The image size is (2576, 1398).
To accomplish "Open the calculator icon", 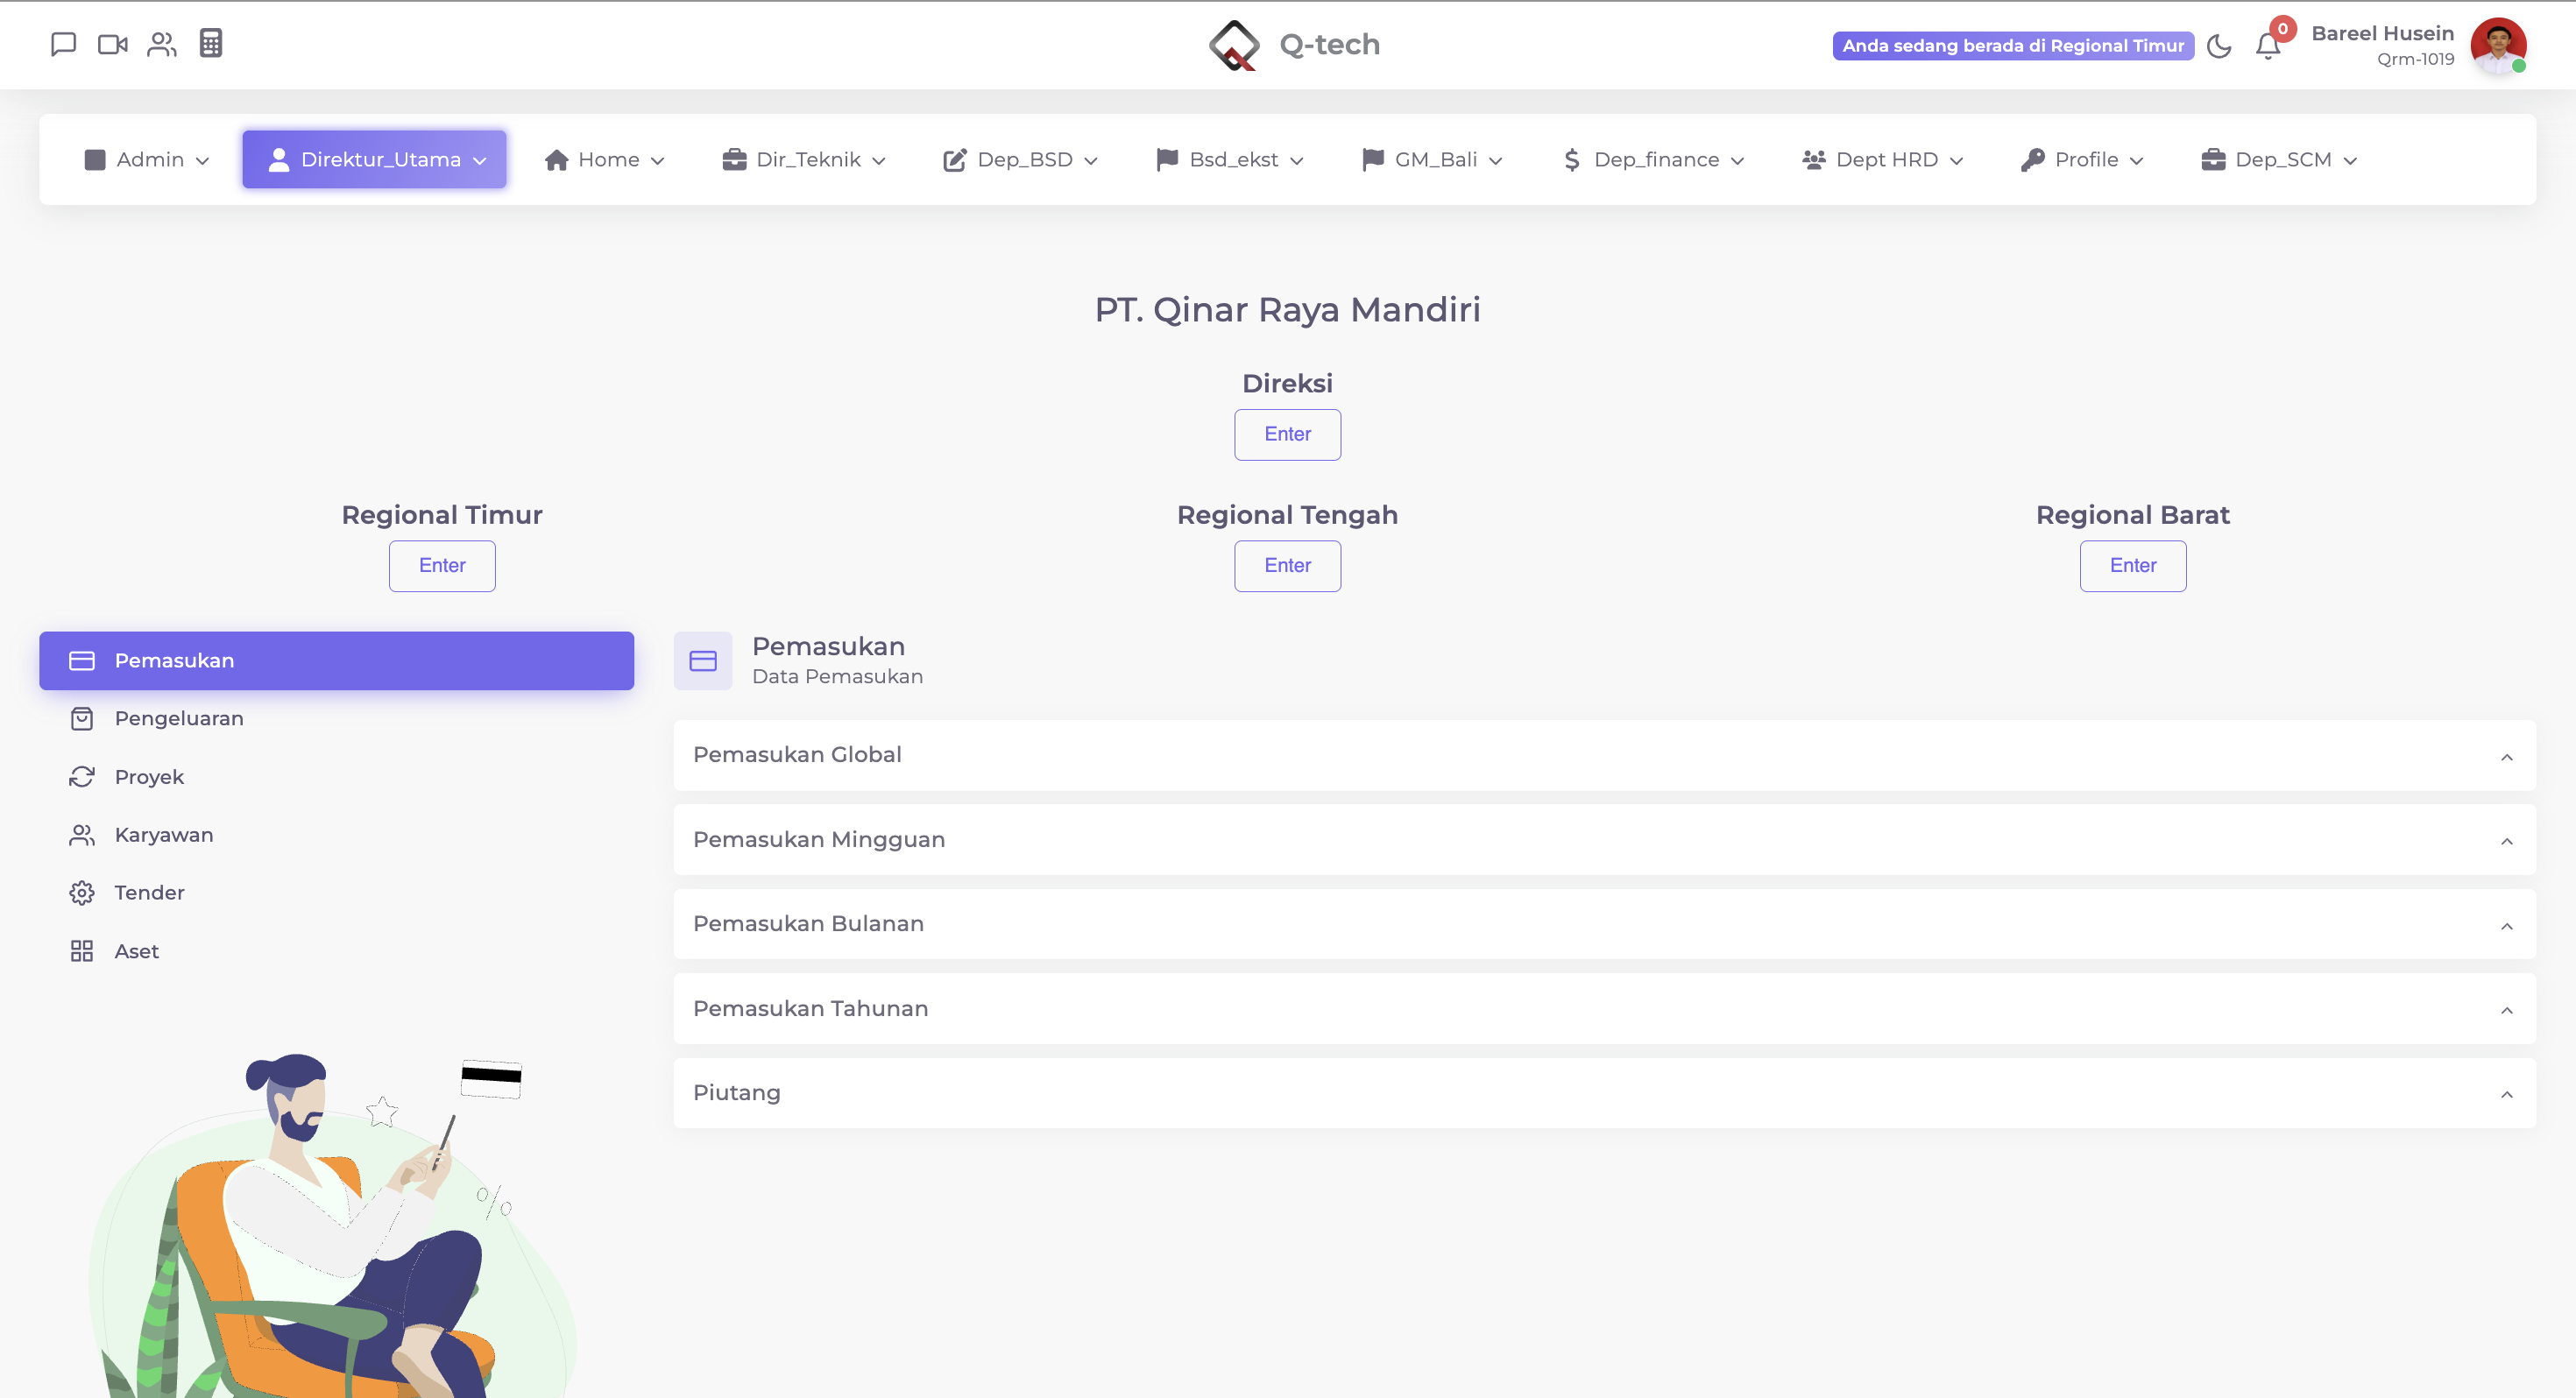I will click(211, 43).
